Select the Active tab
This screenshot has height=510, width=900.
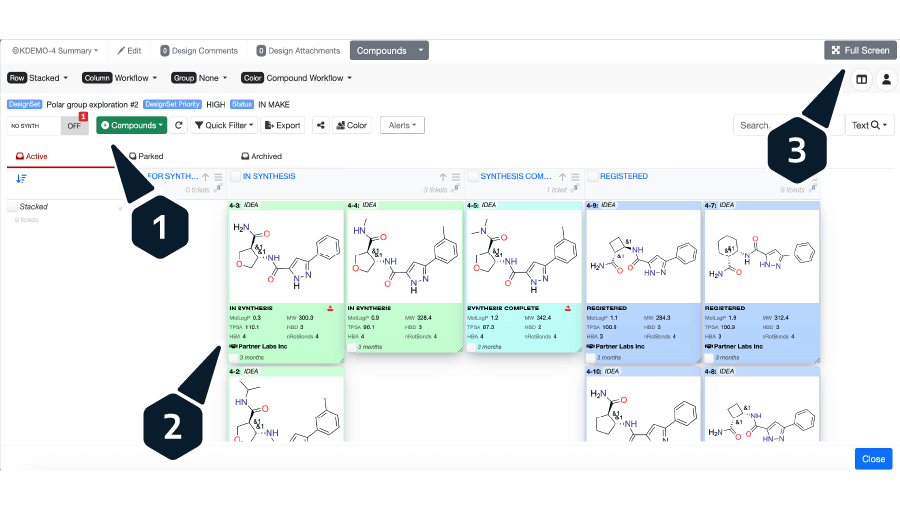click(x=32, y=156)
